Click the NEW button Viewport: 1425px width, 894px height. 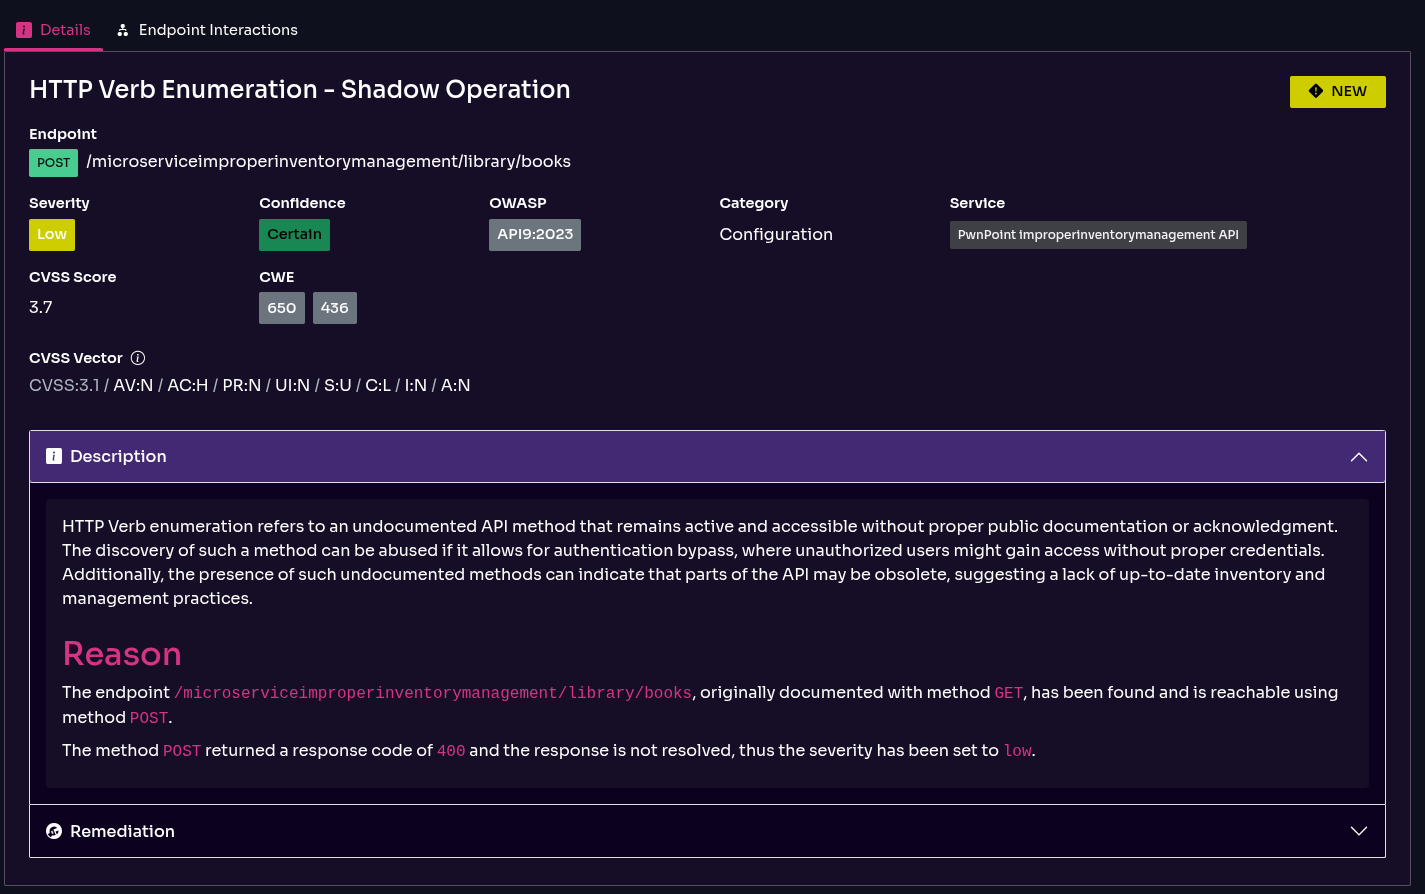[1337, 91]
